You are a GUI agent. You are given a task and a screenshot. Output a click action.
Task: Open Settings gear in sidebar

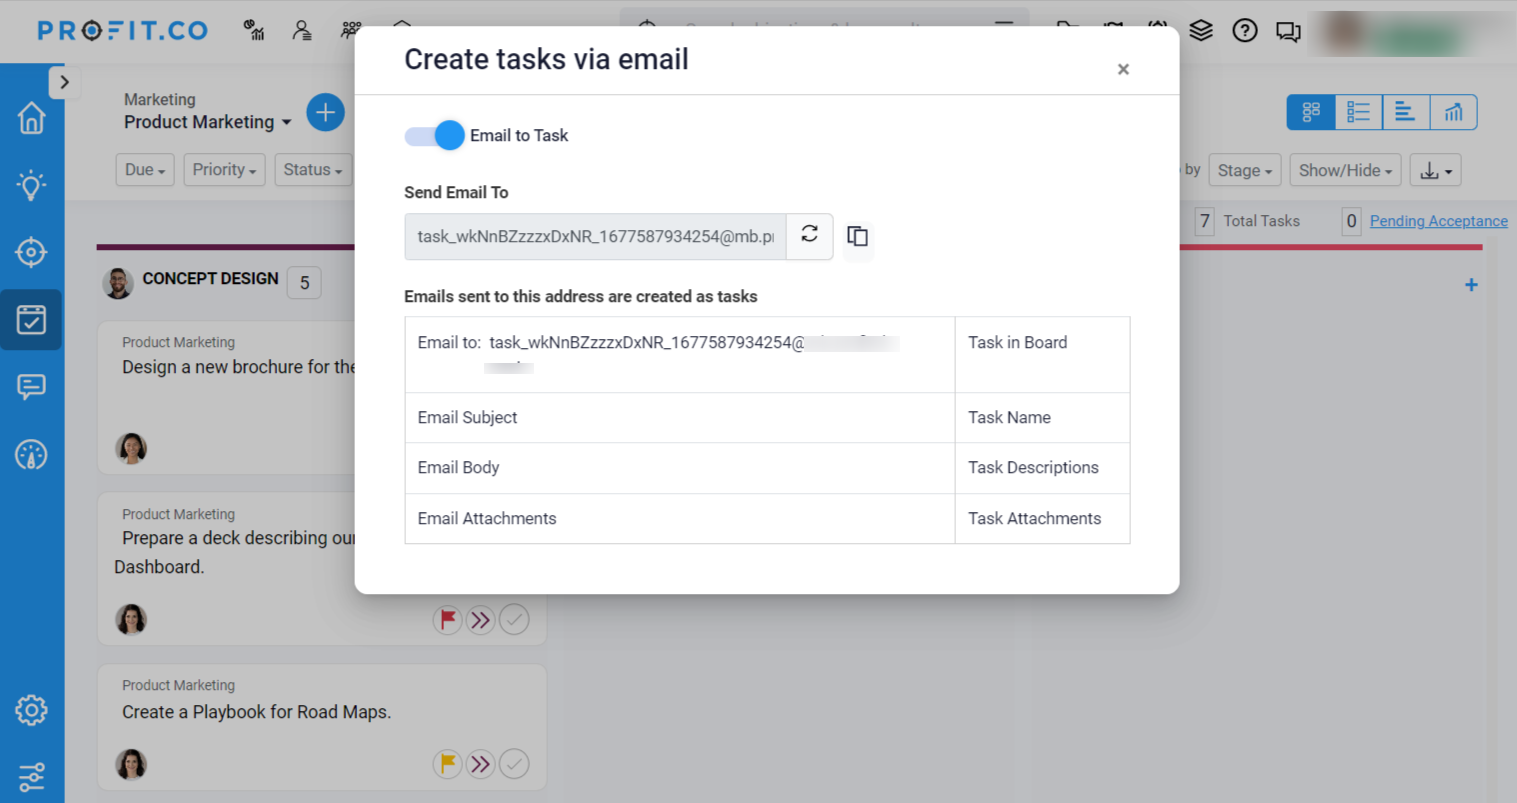coord(31,710)
